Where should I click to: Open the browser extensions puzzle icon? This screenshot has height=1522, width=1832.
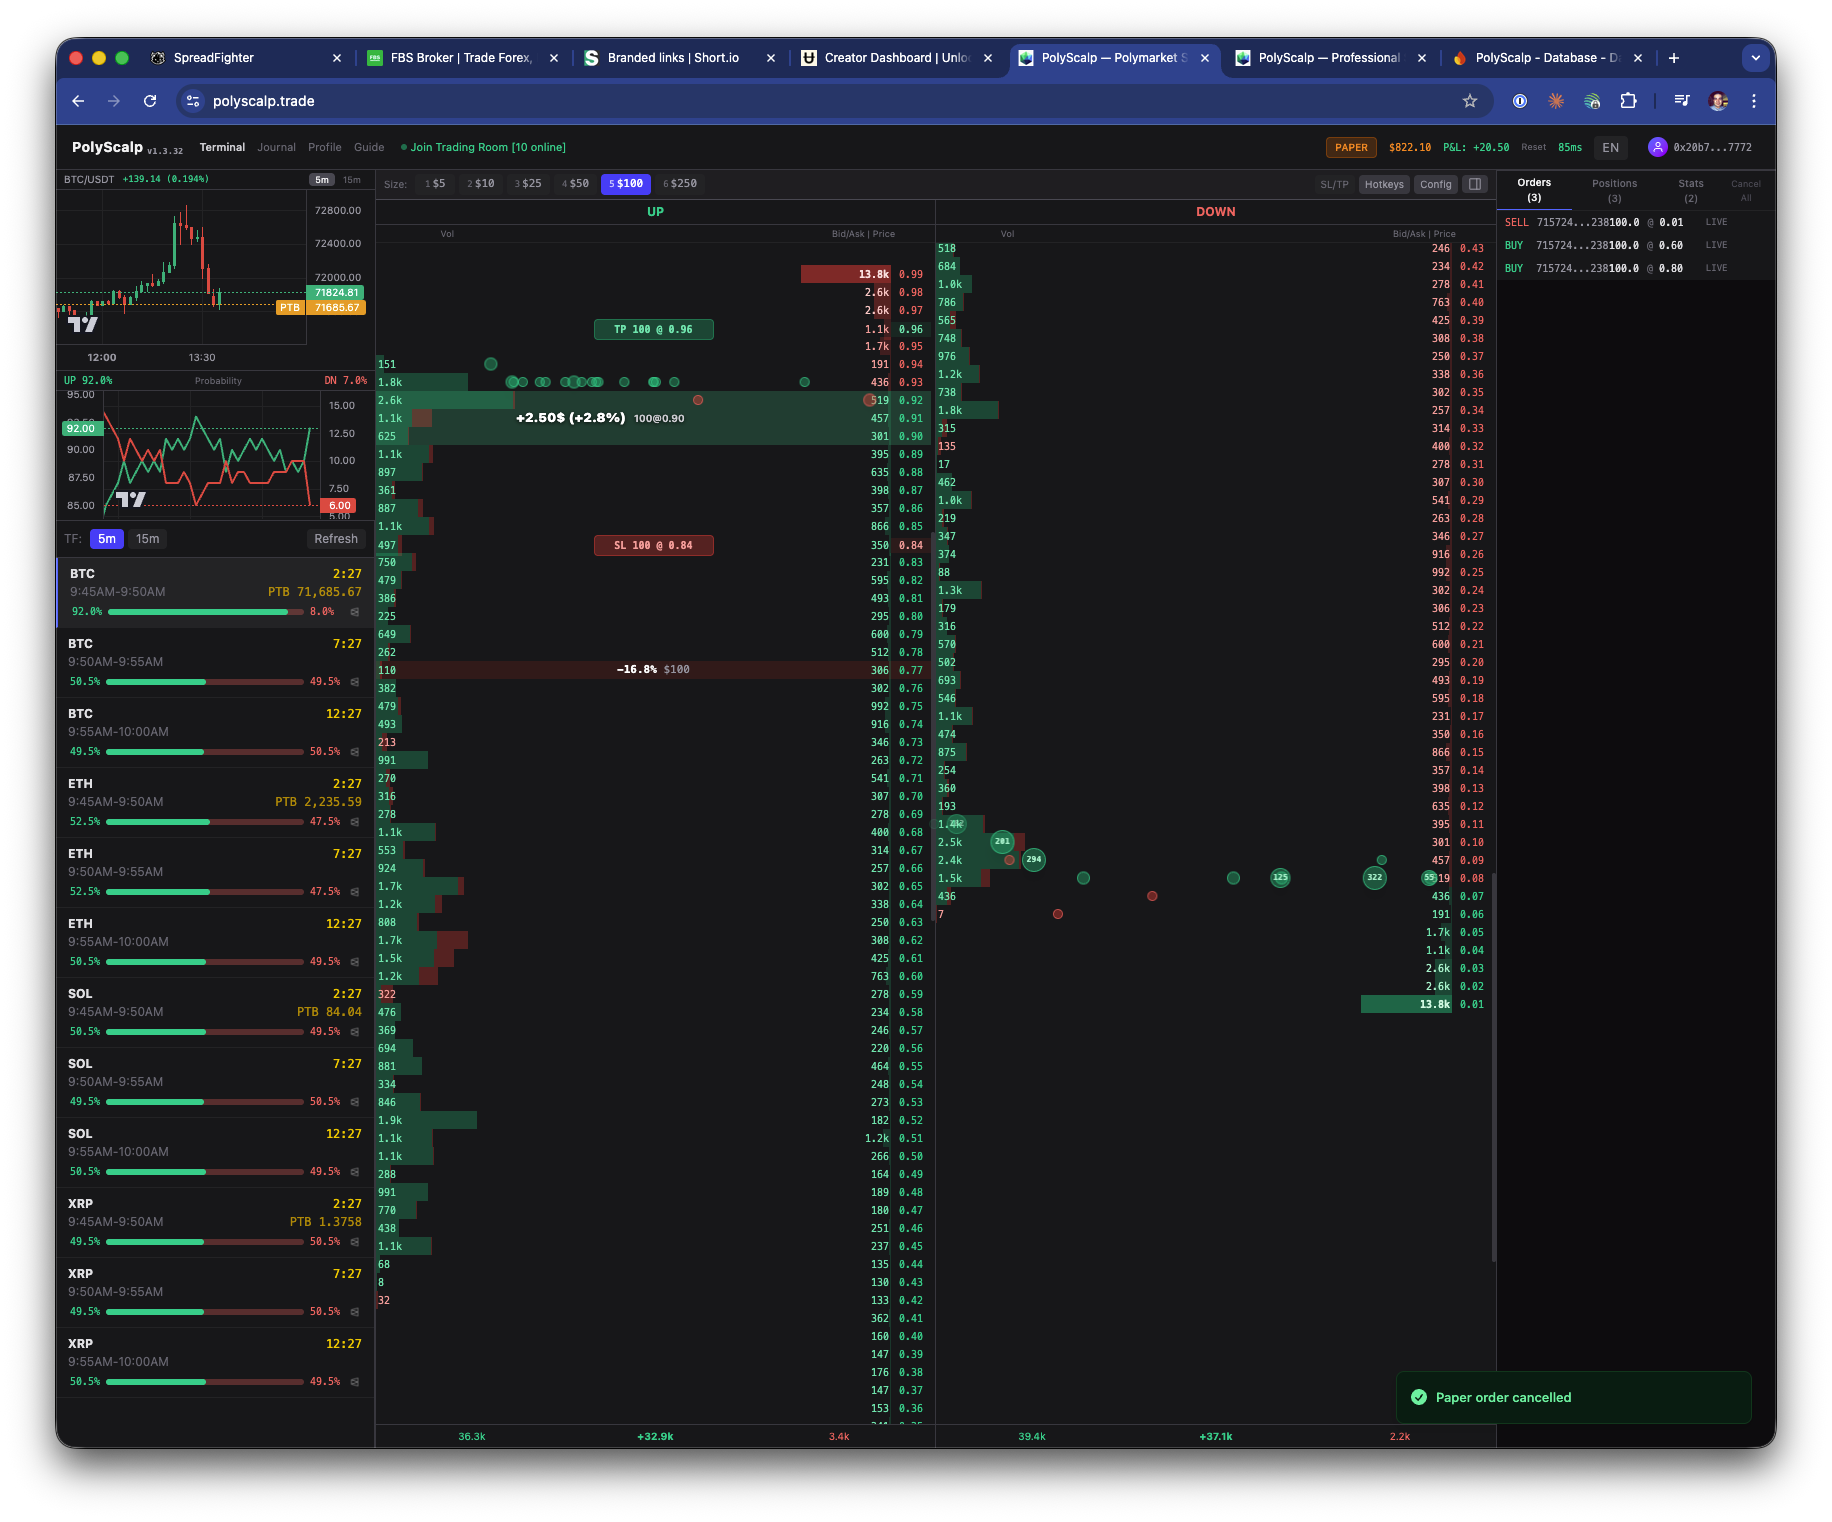[x=1629, y=101]
